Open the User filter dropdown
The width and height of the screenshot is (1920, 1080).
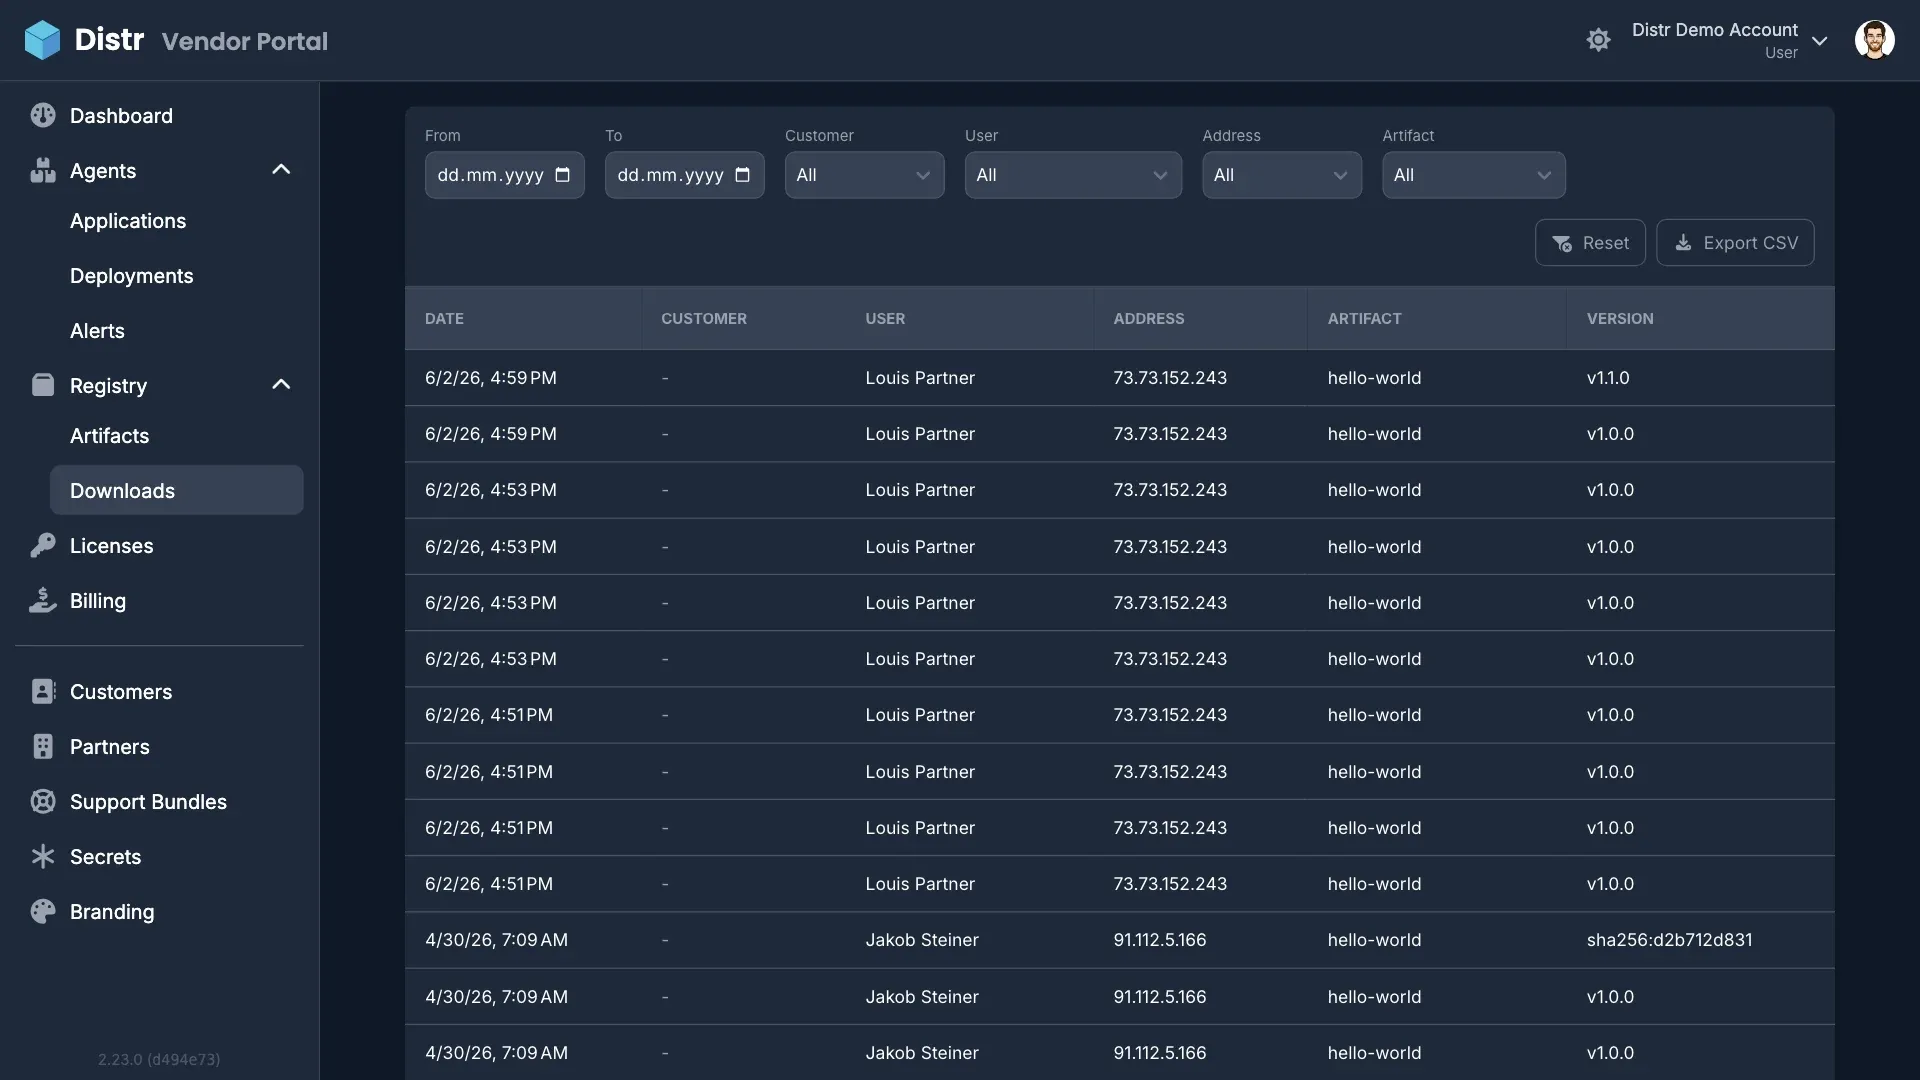pos(1073,175)
